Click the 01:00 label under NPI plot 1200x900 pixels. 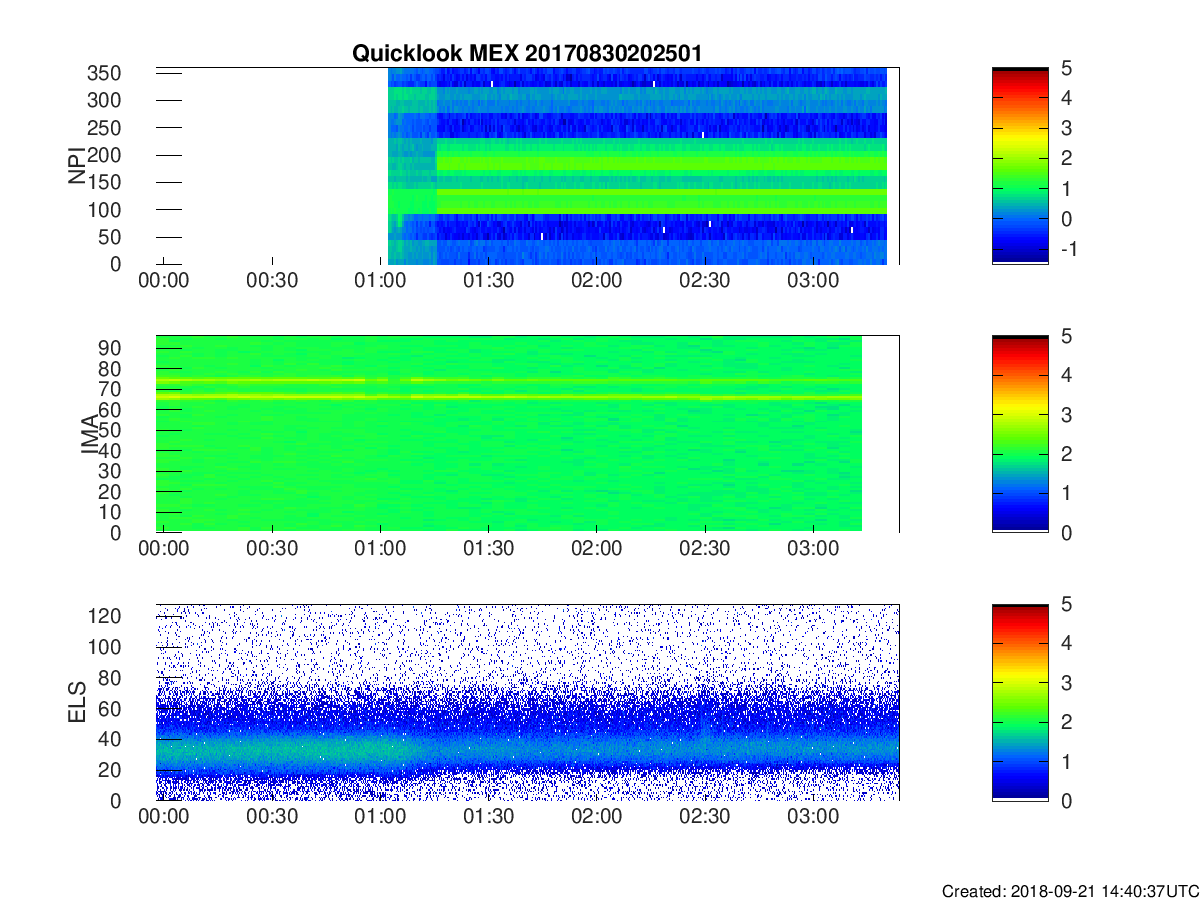[380, 281]
